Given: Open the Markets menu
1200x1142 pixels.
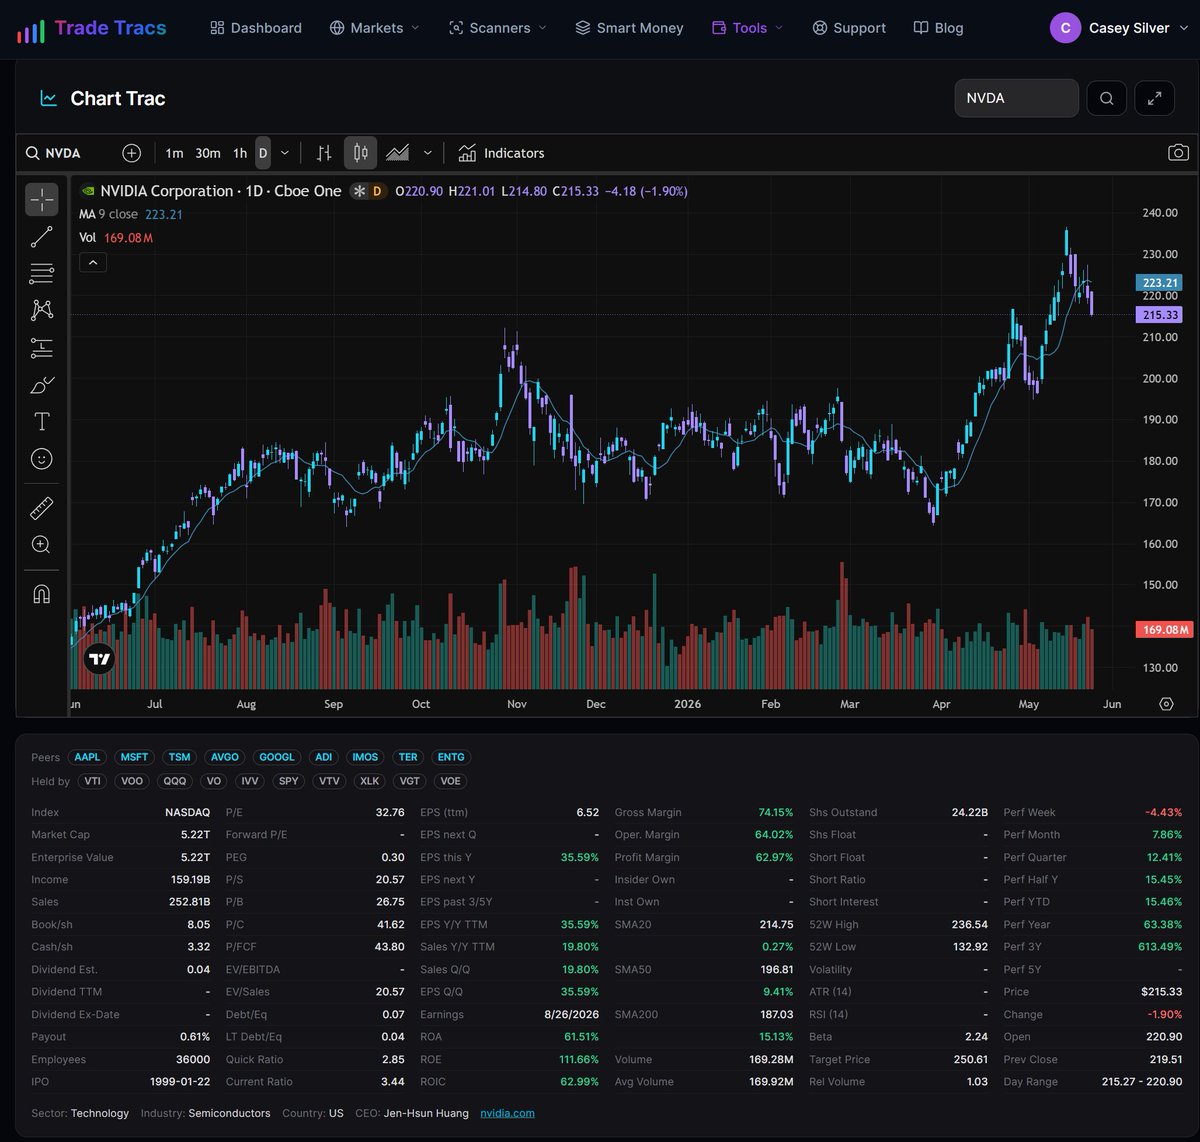Looking at the screenshot, I should [x=375, y=28].
